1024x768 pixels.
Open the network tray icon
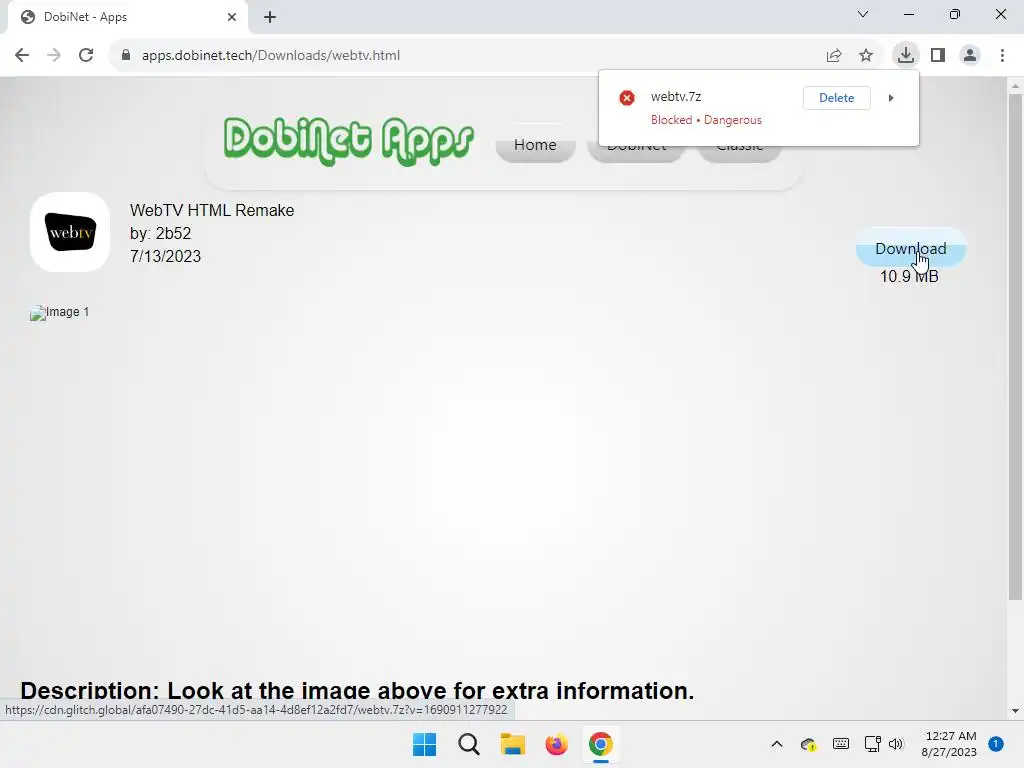872,744
